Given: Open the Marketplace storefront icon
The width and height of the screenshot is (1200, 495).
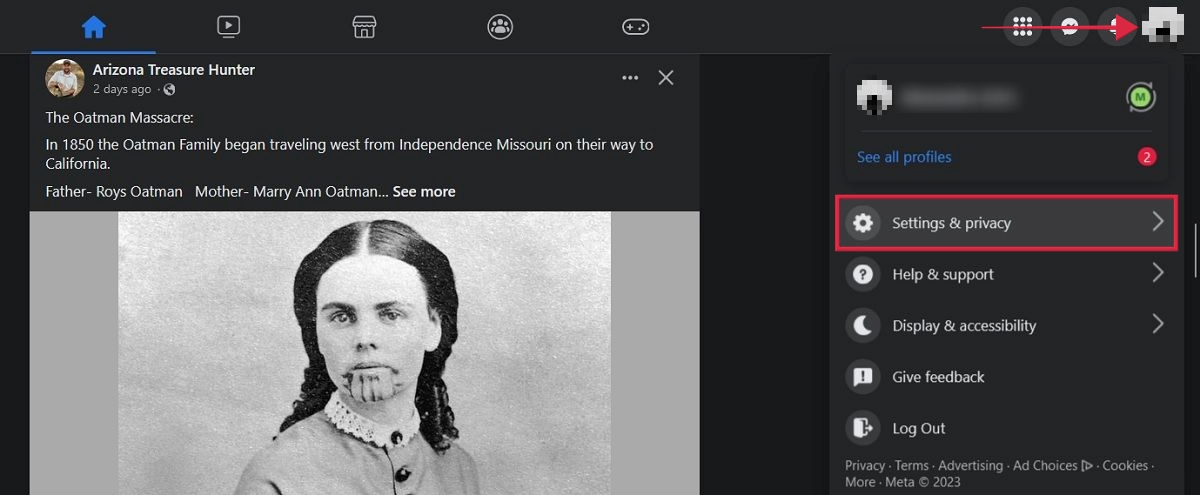Looking at the screenshot, I should click(364, 27).
